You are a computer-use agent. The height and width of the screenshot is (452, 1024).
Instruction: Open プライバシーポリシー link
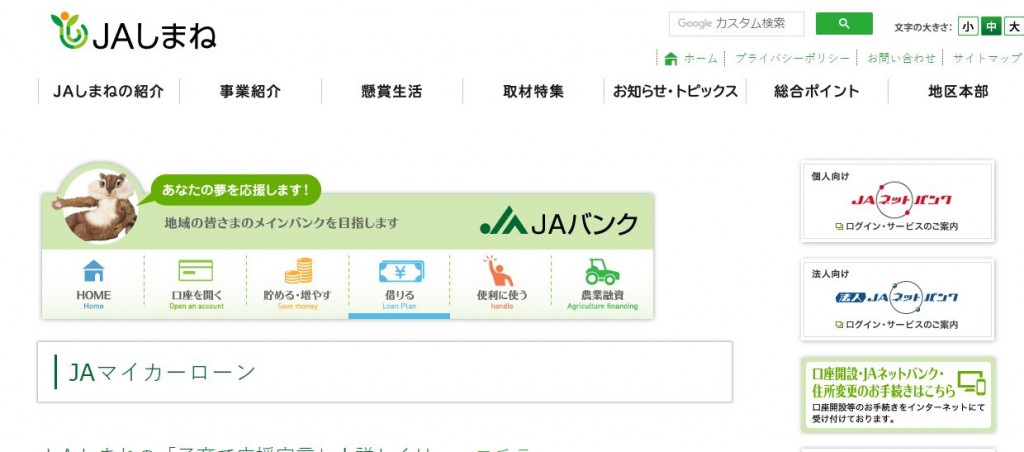(x=792, y=59)
